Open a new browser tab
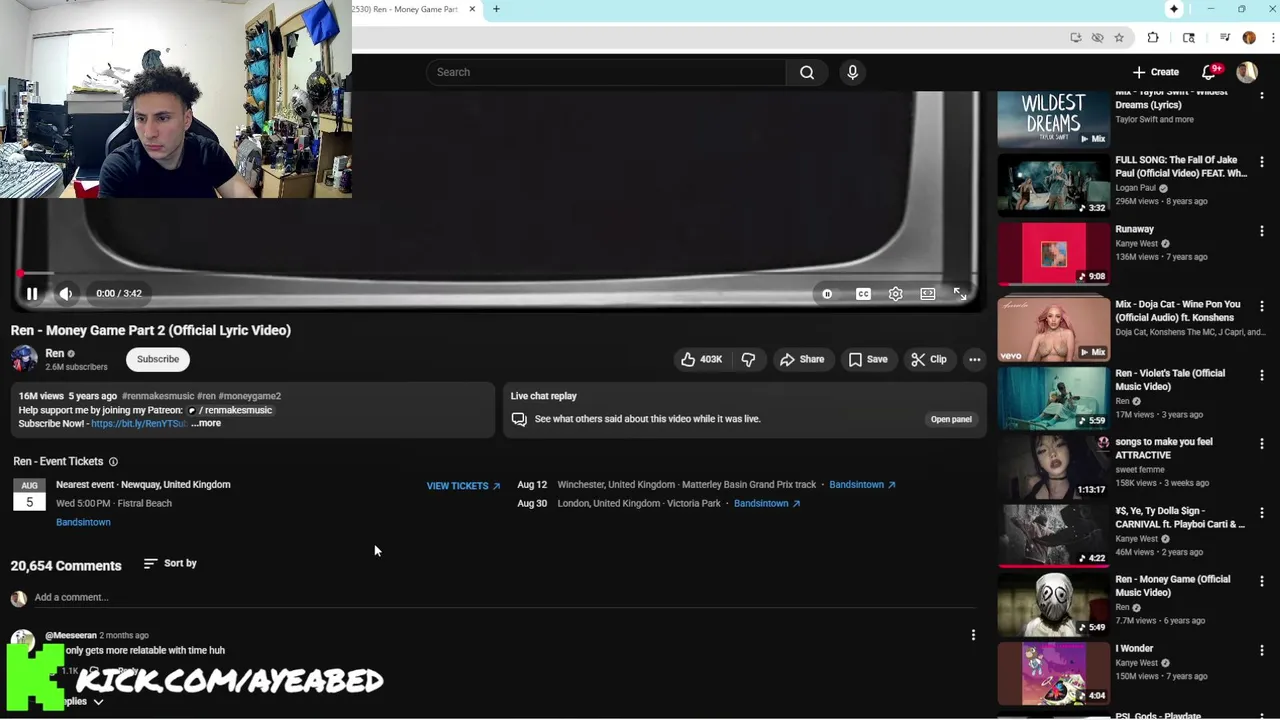 click(496, 9)
